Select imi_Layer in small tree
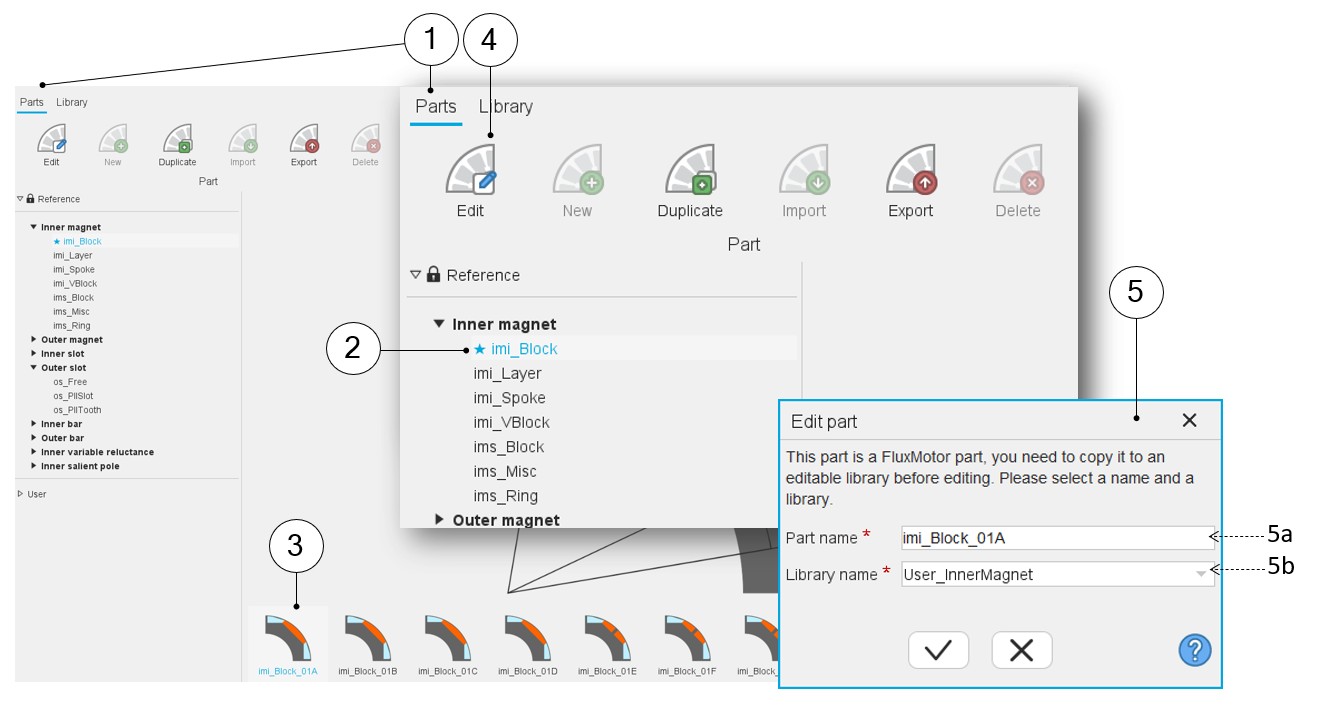 pyautogui.click(x=73, y=255)
